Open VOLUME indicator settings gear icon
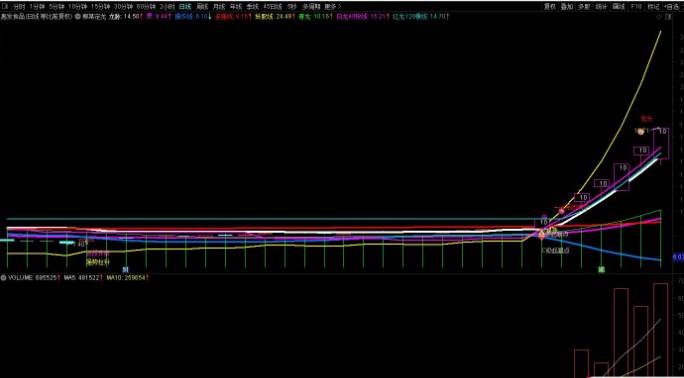The width and height of the screenshot is (684, 378). tap(3, 277)
